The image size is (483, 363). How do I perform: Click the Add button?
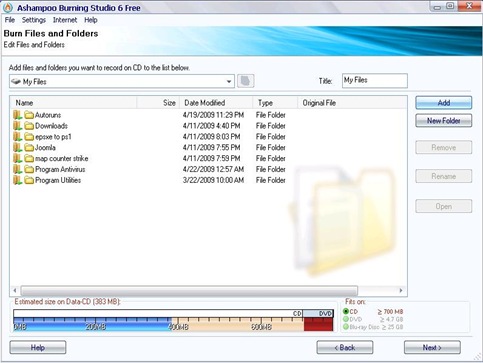click(444, 103)
